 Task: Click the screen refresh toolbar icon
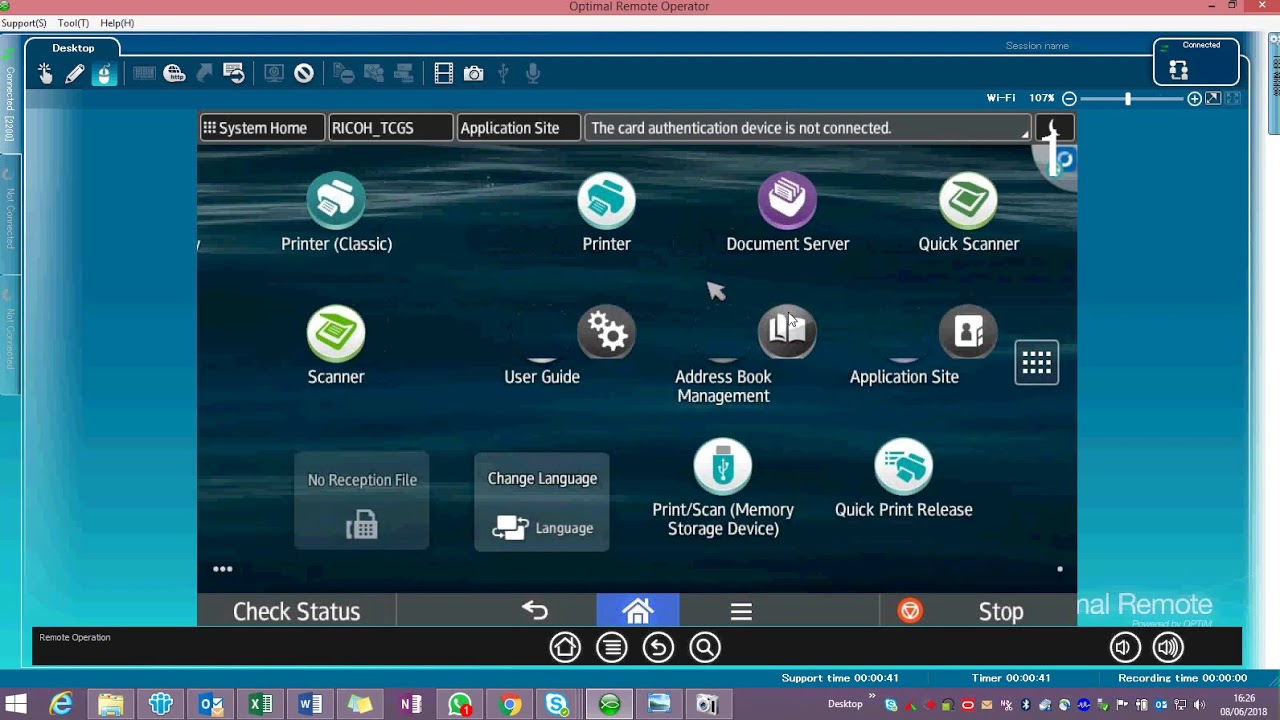pos(234,73)
